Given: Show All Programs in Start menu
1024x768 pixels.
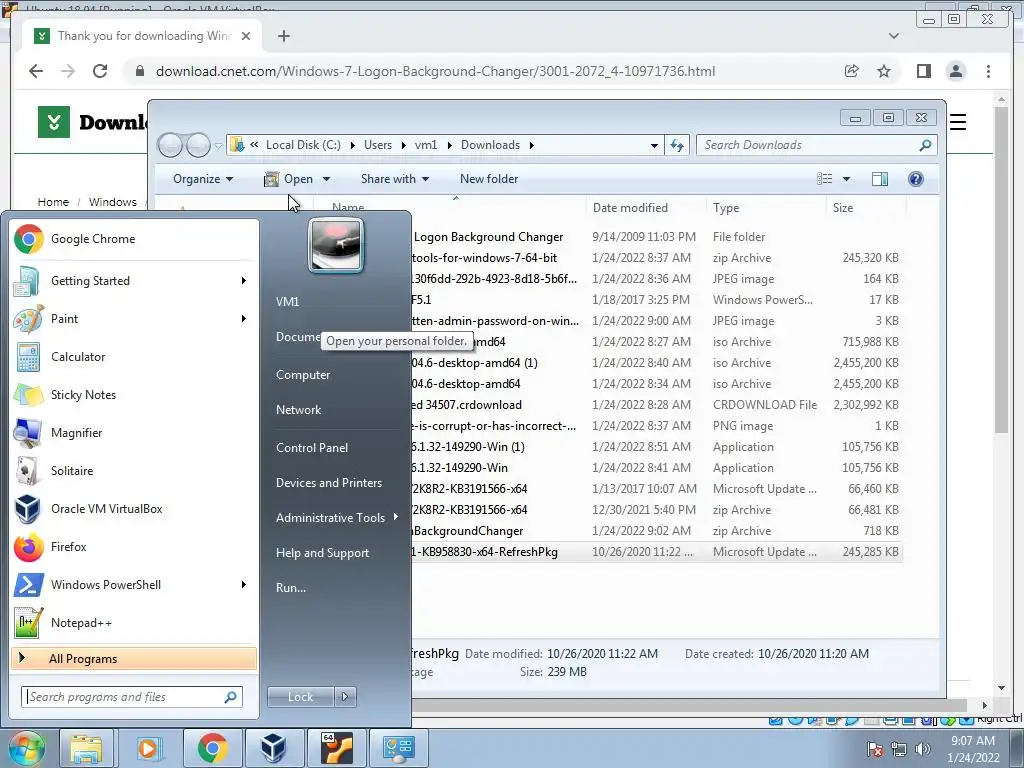Looking at the screenshot, I should pos(134,658).
